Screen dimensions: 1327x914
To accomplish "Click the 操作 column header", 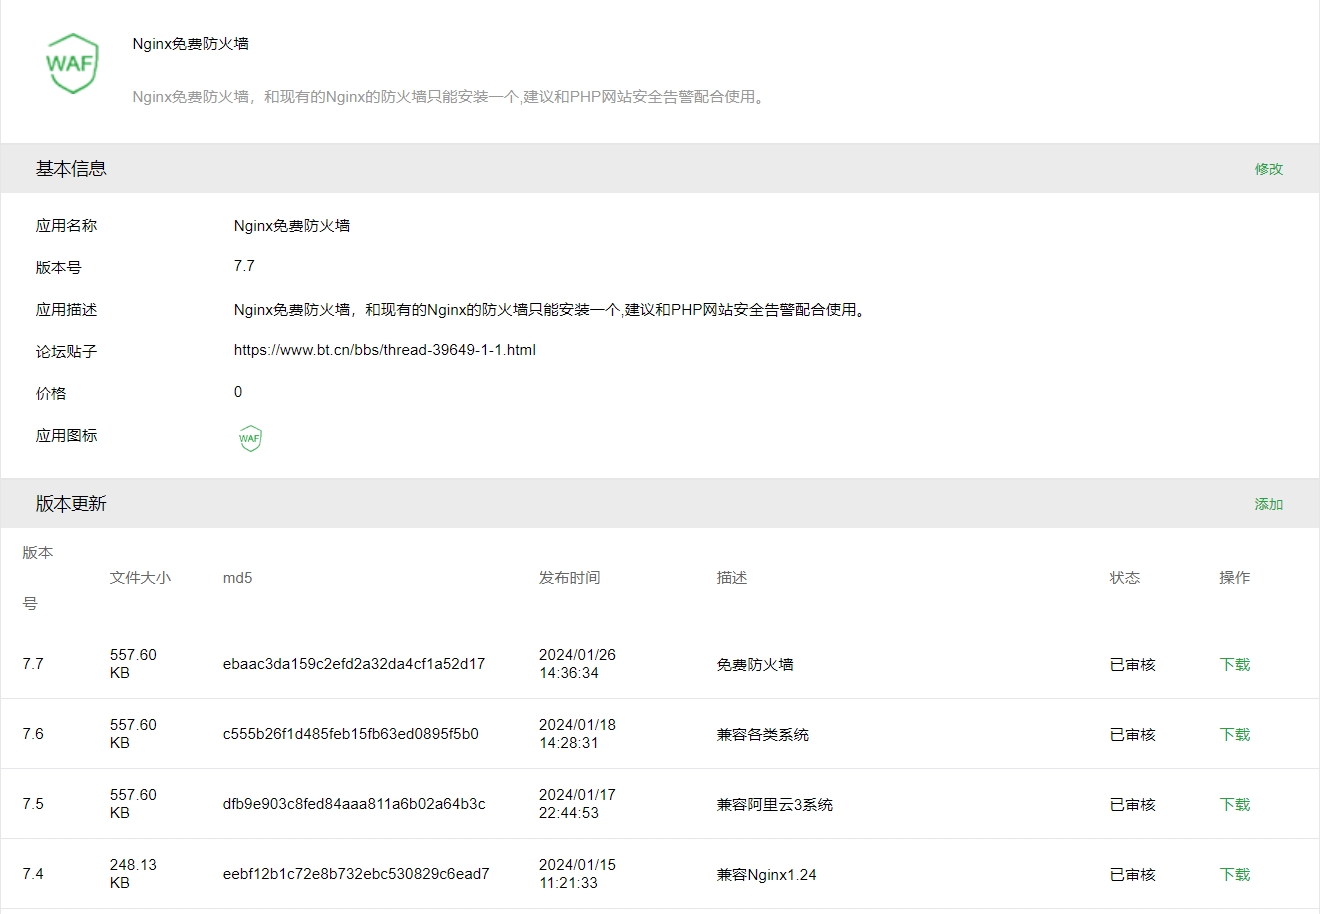I will click(x=1235, y=578).
